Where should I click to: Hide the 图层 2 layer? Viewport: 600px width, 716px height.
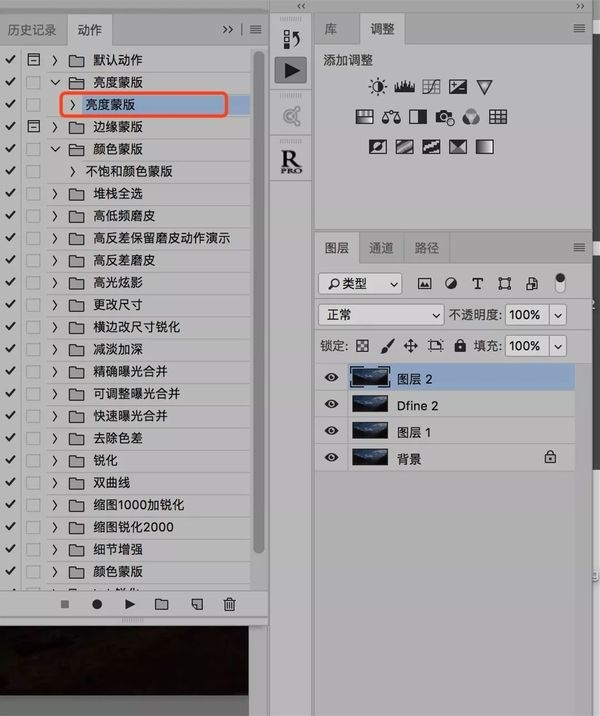[x=332, y=378]
